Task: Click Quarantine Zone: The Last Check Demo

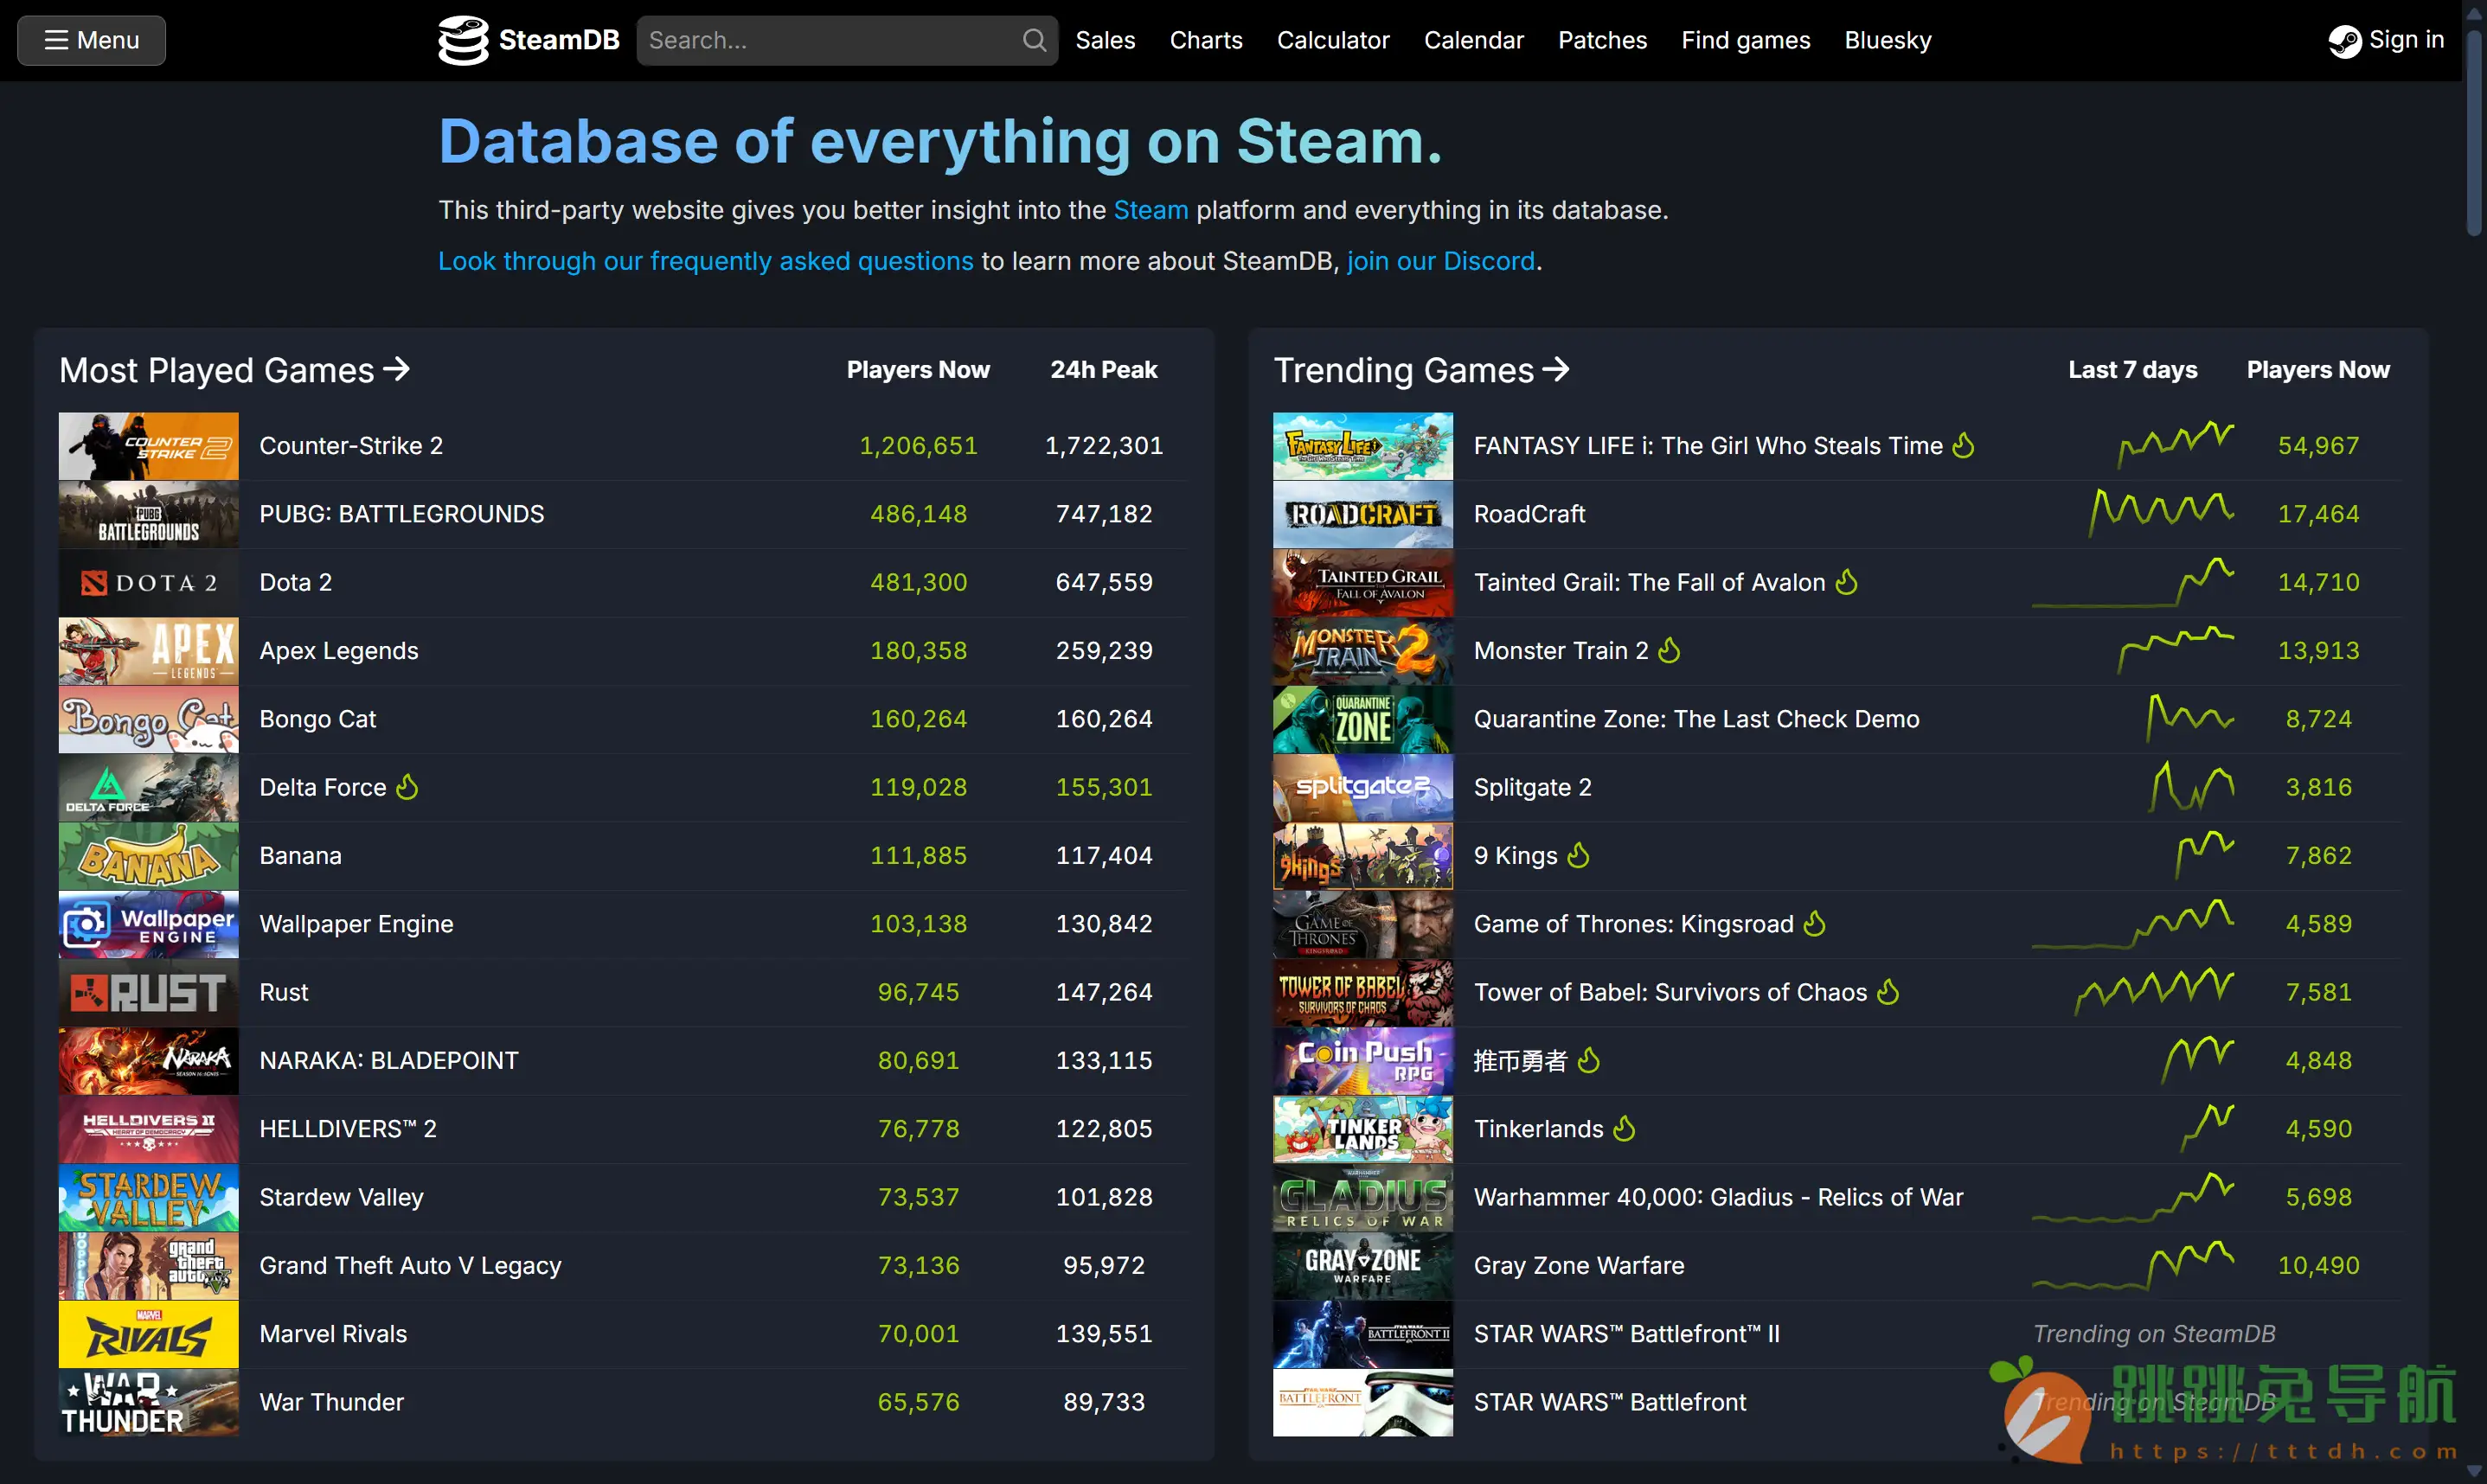Action: [x=1696, y=719]
